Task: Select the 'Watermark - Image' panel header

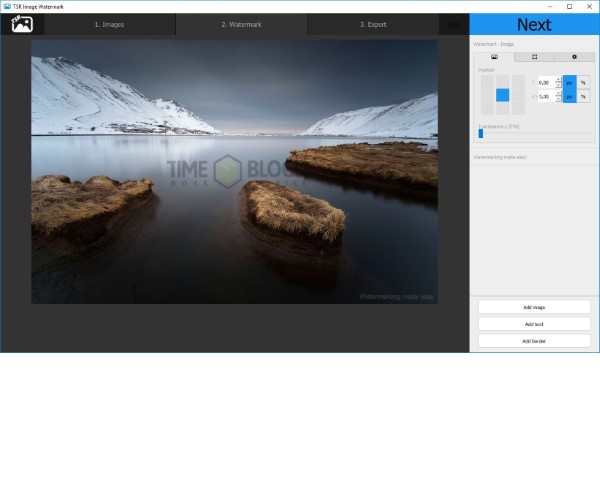Action: coord(493,44)
